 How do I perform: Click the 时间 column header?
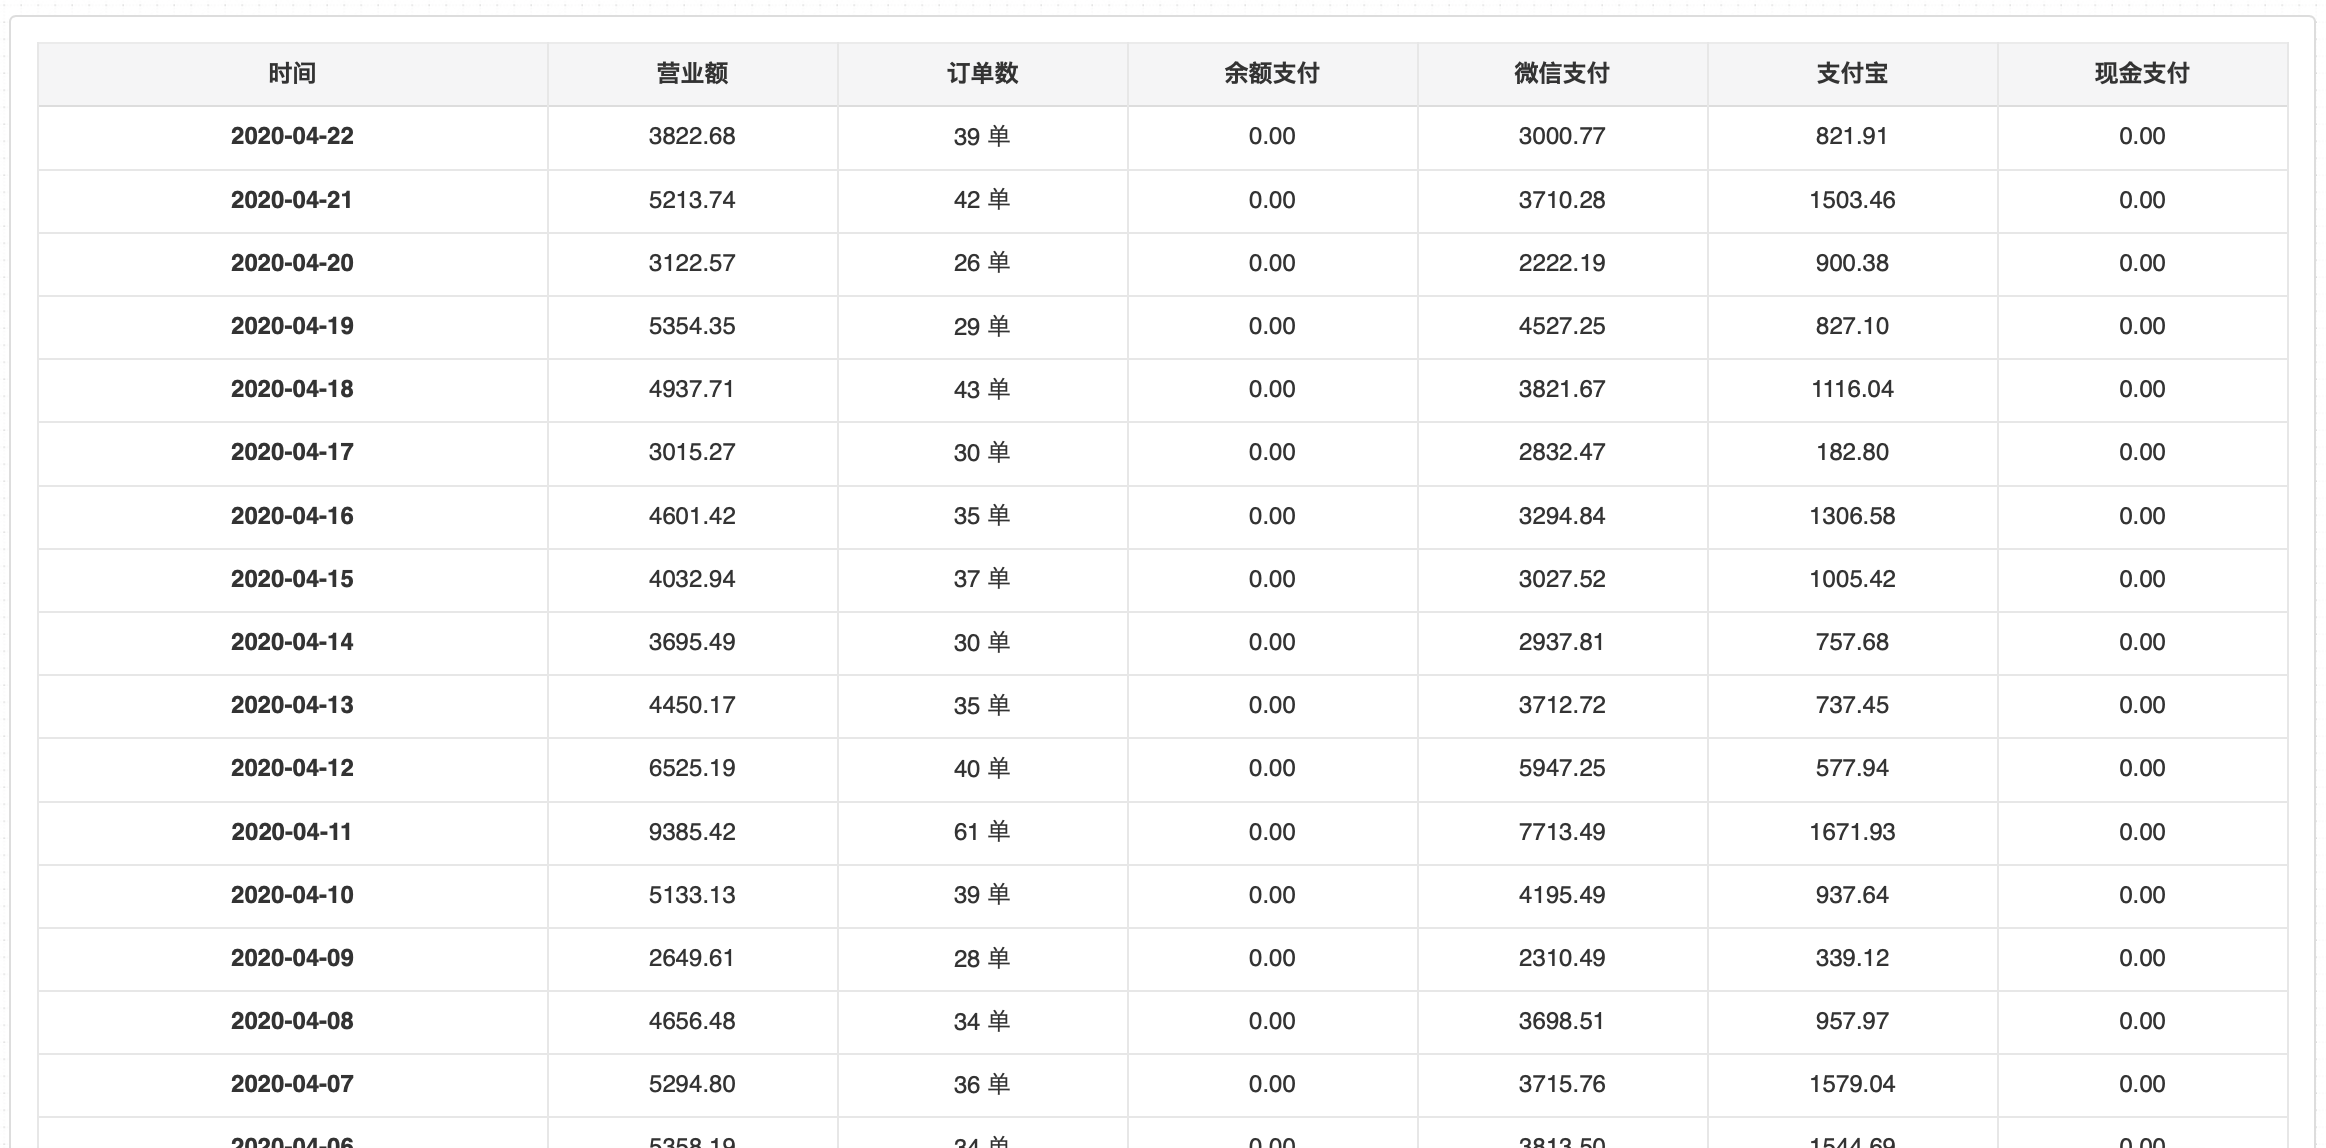(x=292, y=74)
